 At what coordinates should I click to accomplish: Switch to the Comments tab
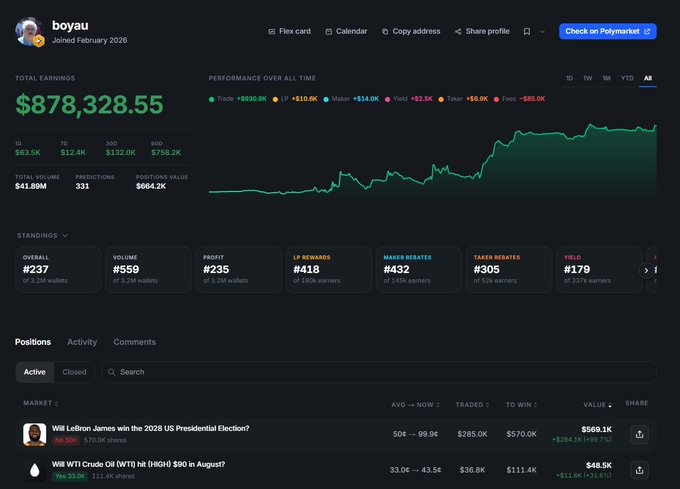click(134, 342)
